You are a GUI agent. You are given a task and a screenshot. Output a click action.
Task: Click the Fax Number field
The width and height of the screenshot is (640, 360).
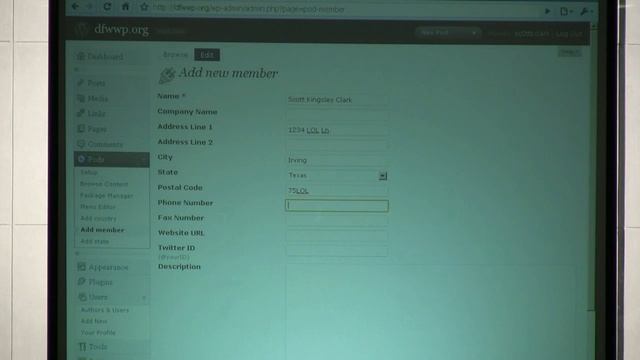tap(337, 221)
